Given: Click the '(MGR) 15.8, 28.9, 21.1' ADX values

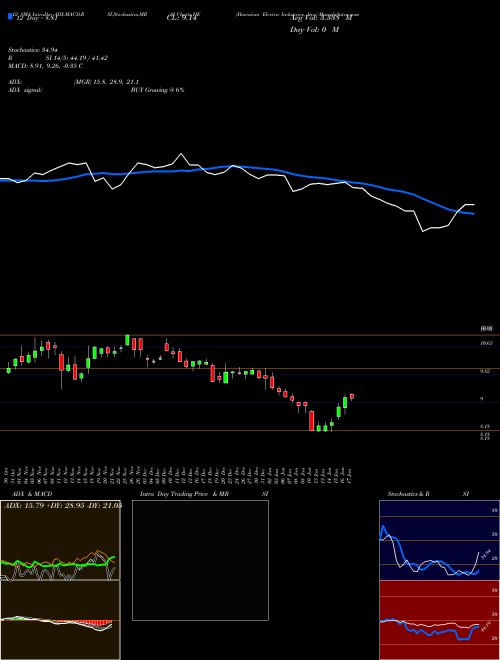Looking at the screenshot, I should [106, 82].
